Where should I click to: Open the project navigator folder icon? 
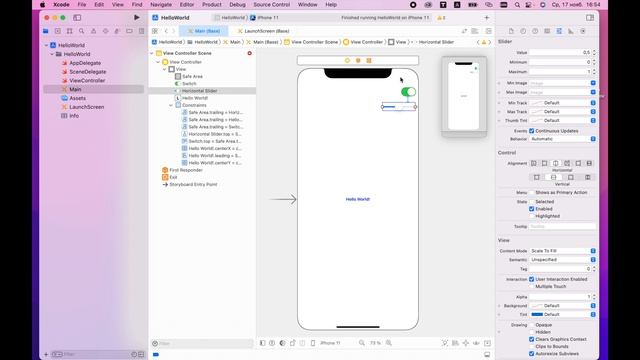click(x=46, y=31)
